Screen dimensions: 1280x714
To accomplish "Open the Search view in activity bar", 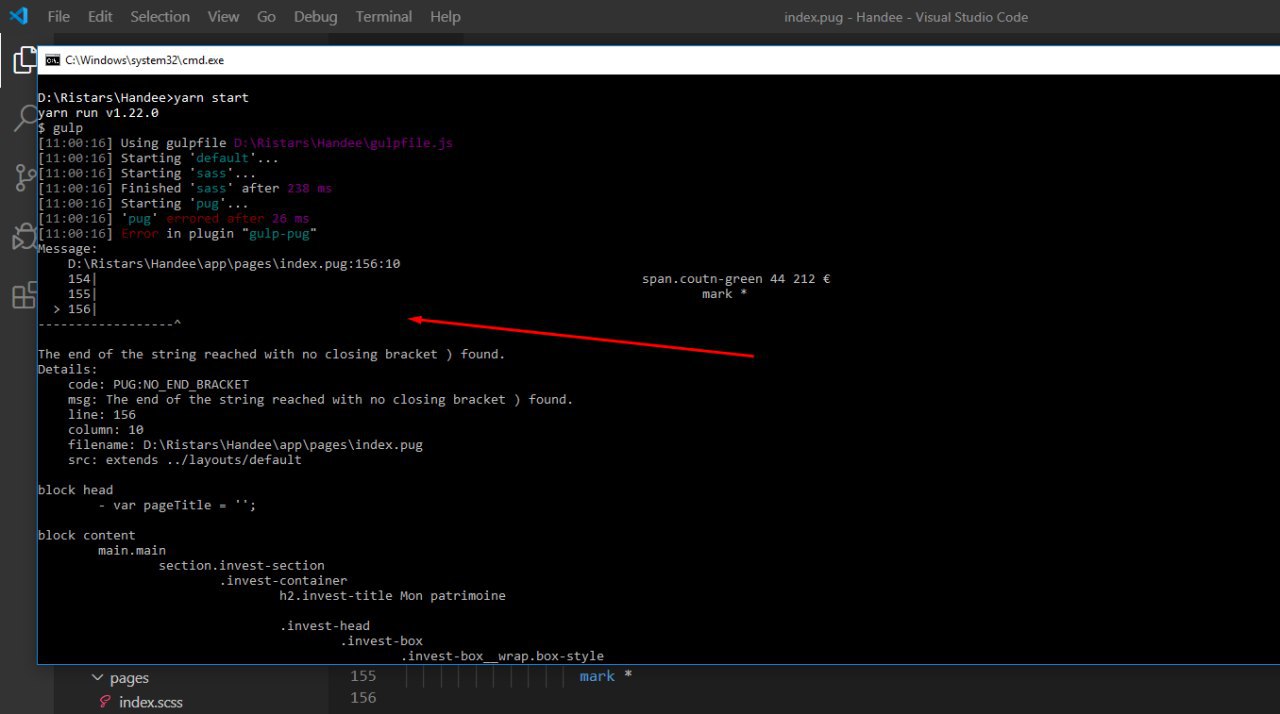I will coord(24,119).
